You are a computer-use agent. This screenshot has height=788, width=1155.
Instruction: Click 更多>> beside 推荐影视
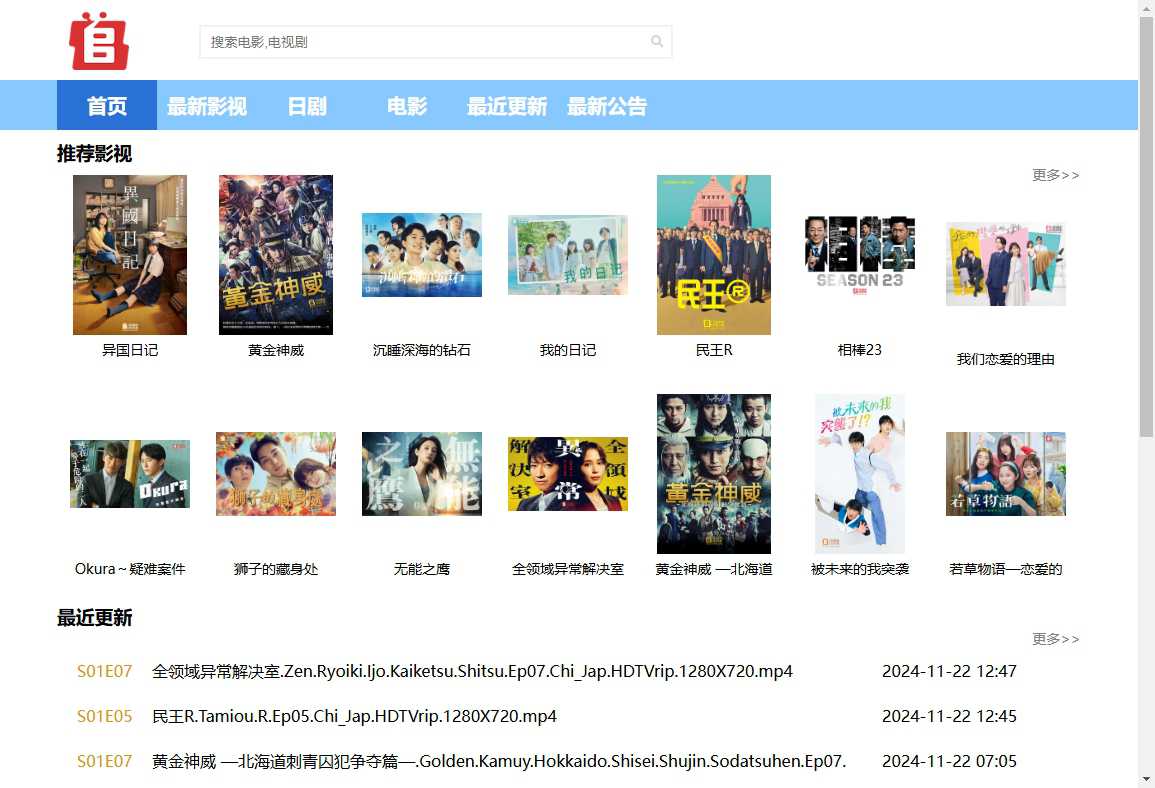[1055, 175]
